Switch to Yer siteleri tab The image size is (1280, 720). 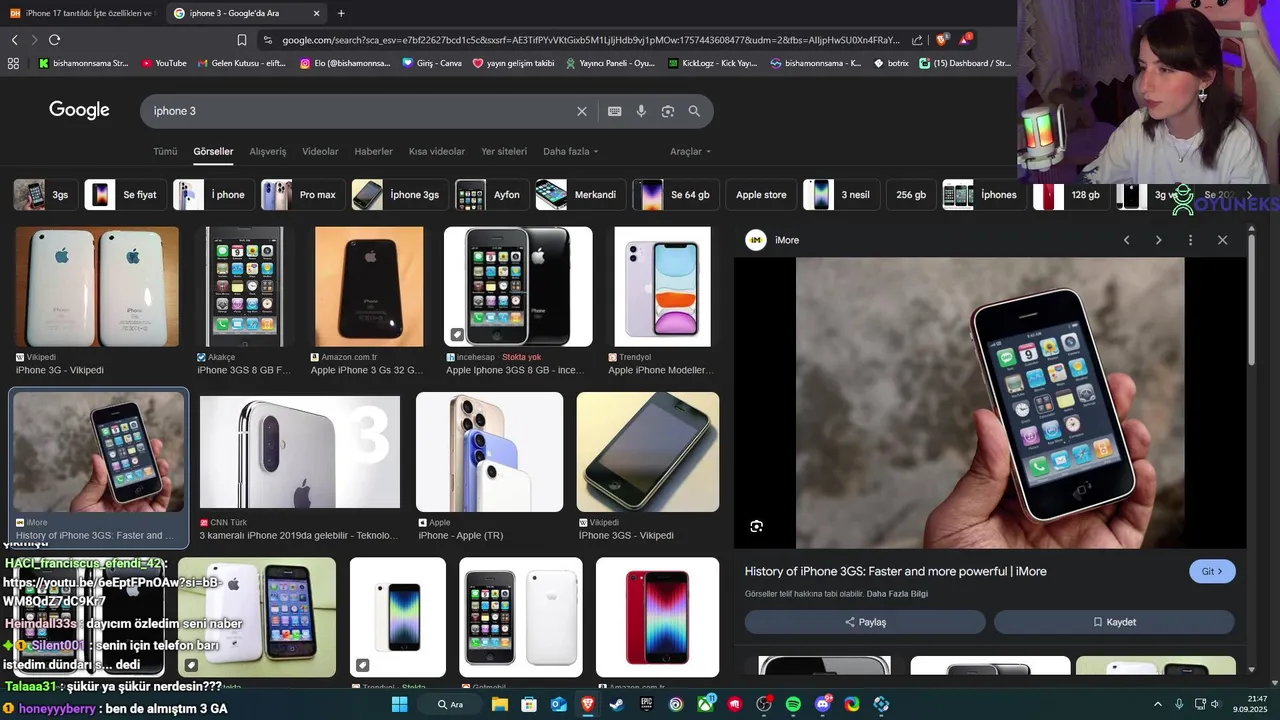tap(504, 151)
